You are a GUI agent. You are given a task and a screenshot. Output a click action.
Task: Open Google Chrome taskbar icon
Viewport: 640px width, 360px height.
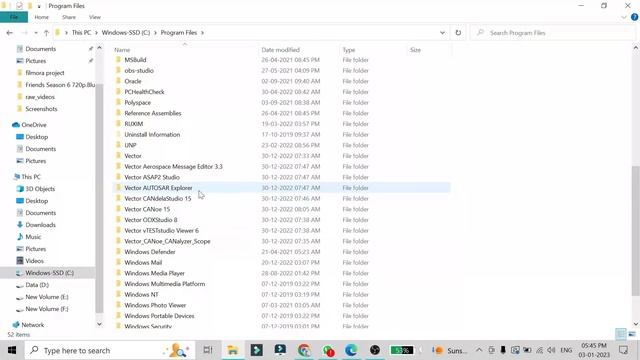click(x=304, y=350)
